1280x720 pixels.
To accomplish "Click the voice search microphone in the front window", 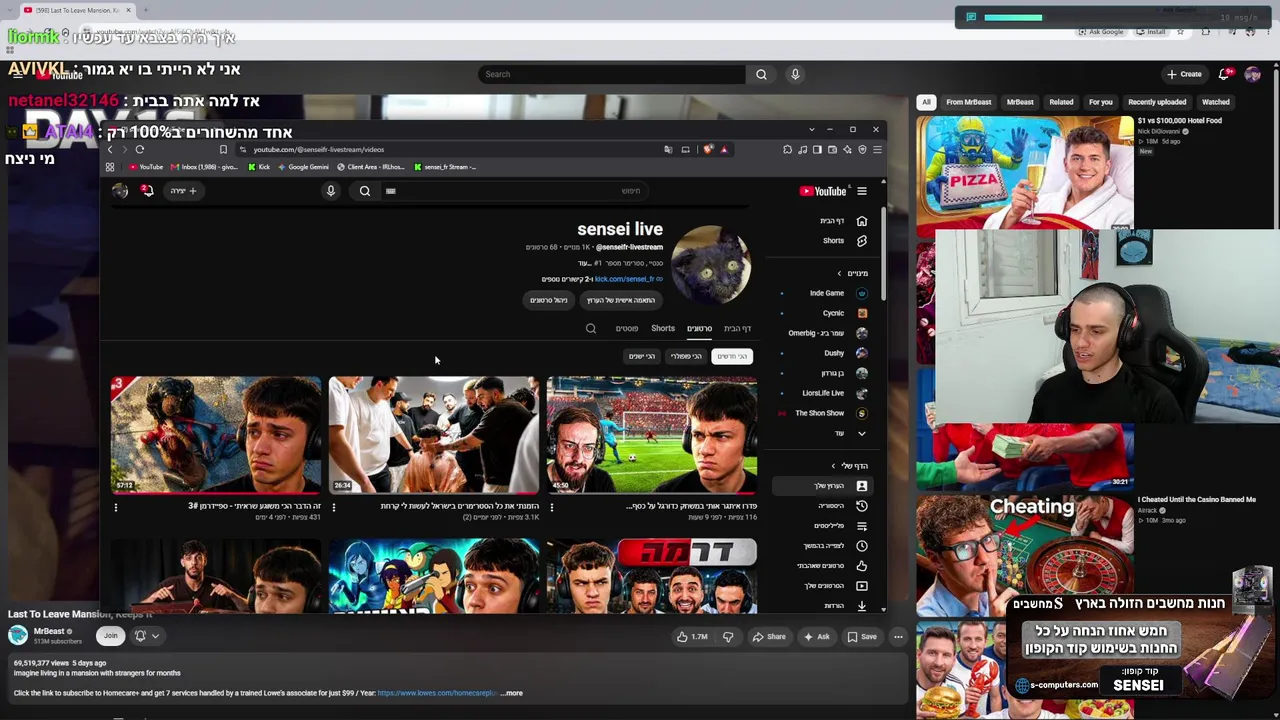I will [331, 191].
